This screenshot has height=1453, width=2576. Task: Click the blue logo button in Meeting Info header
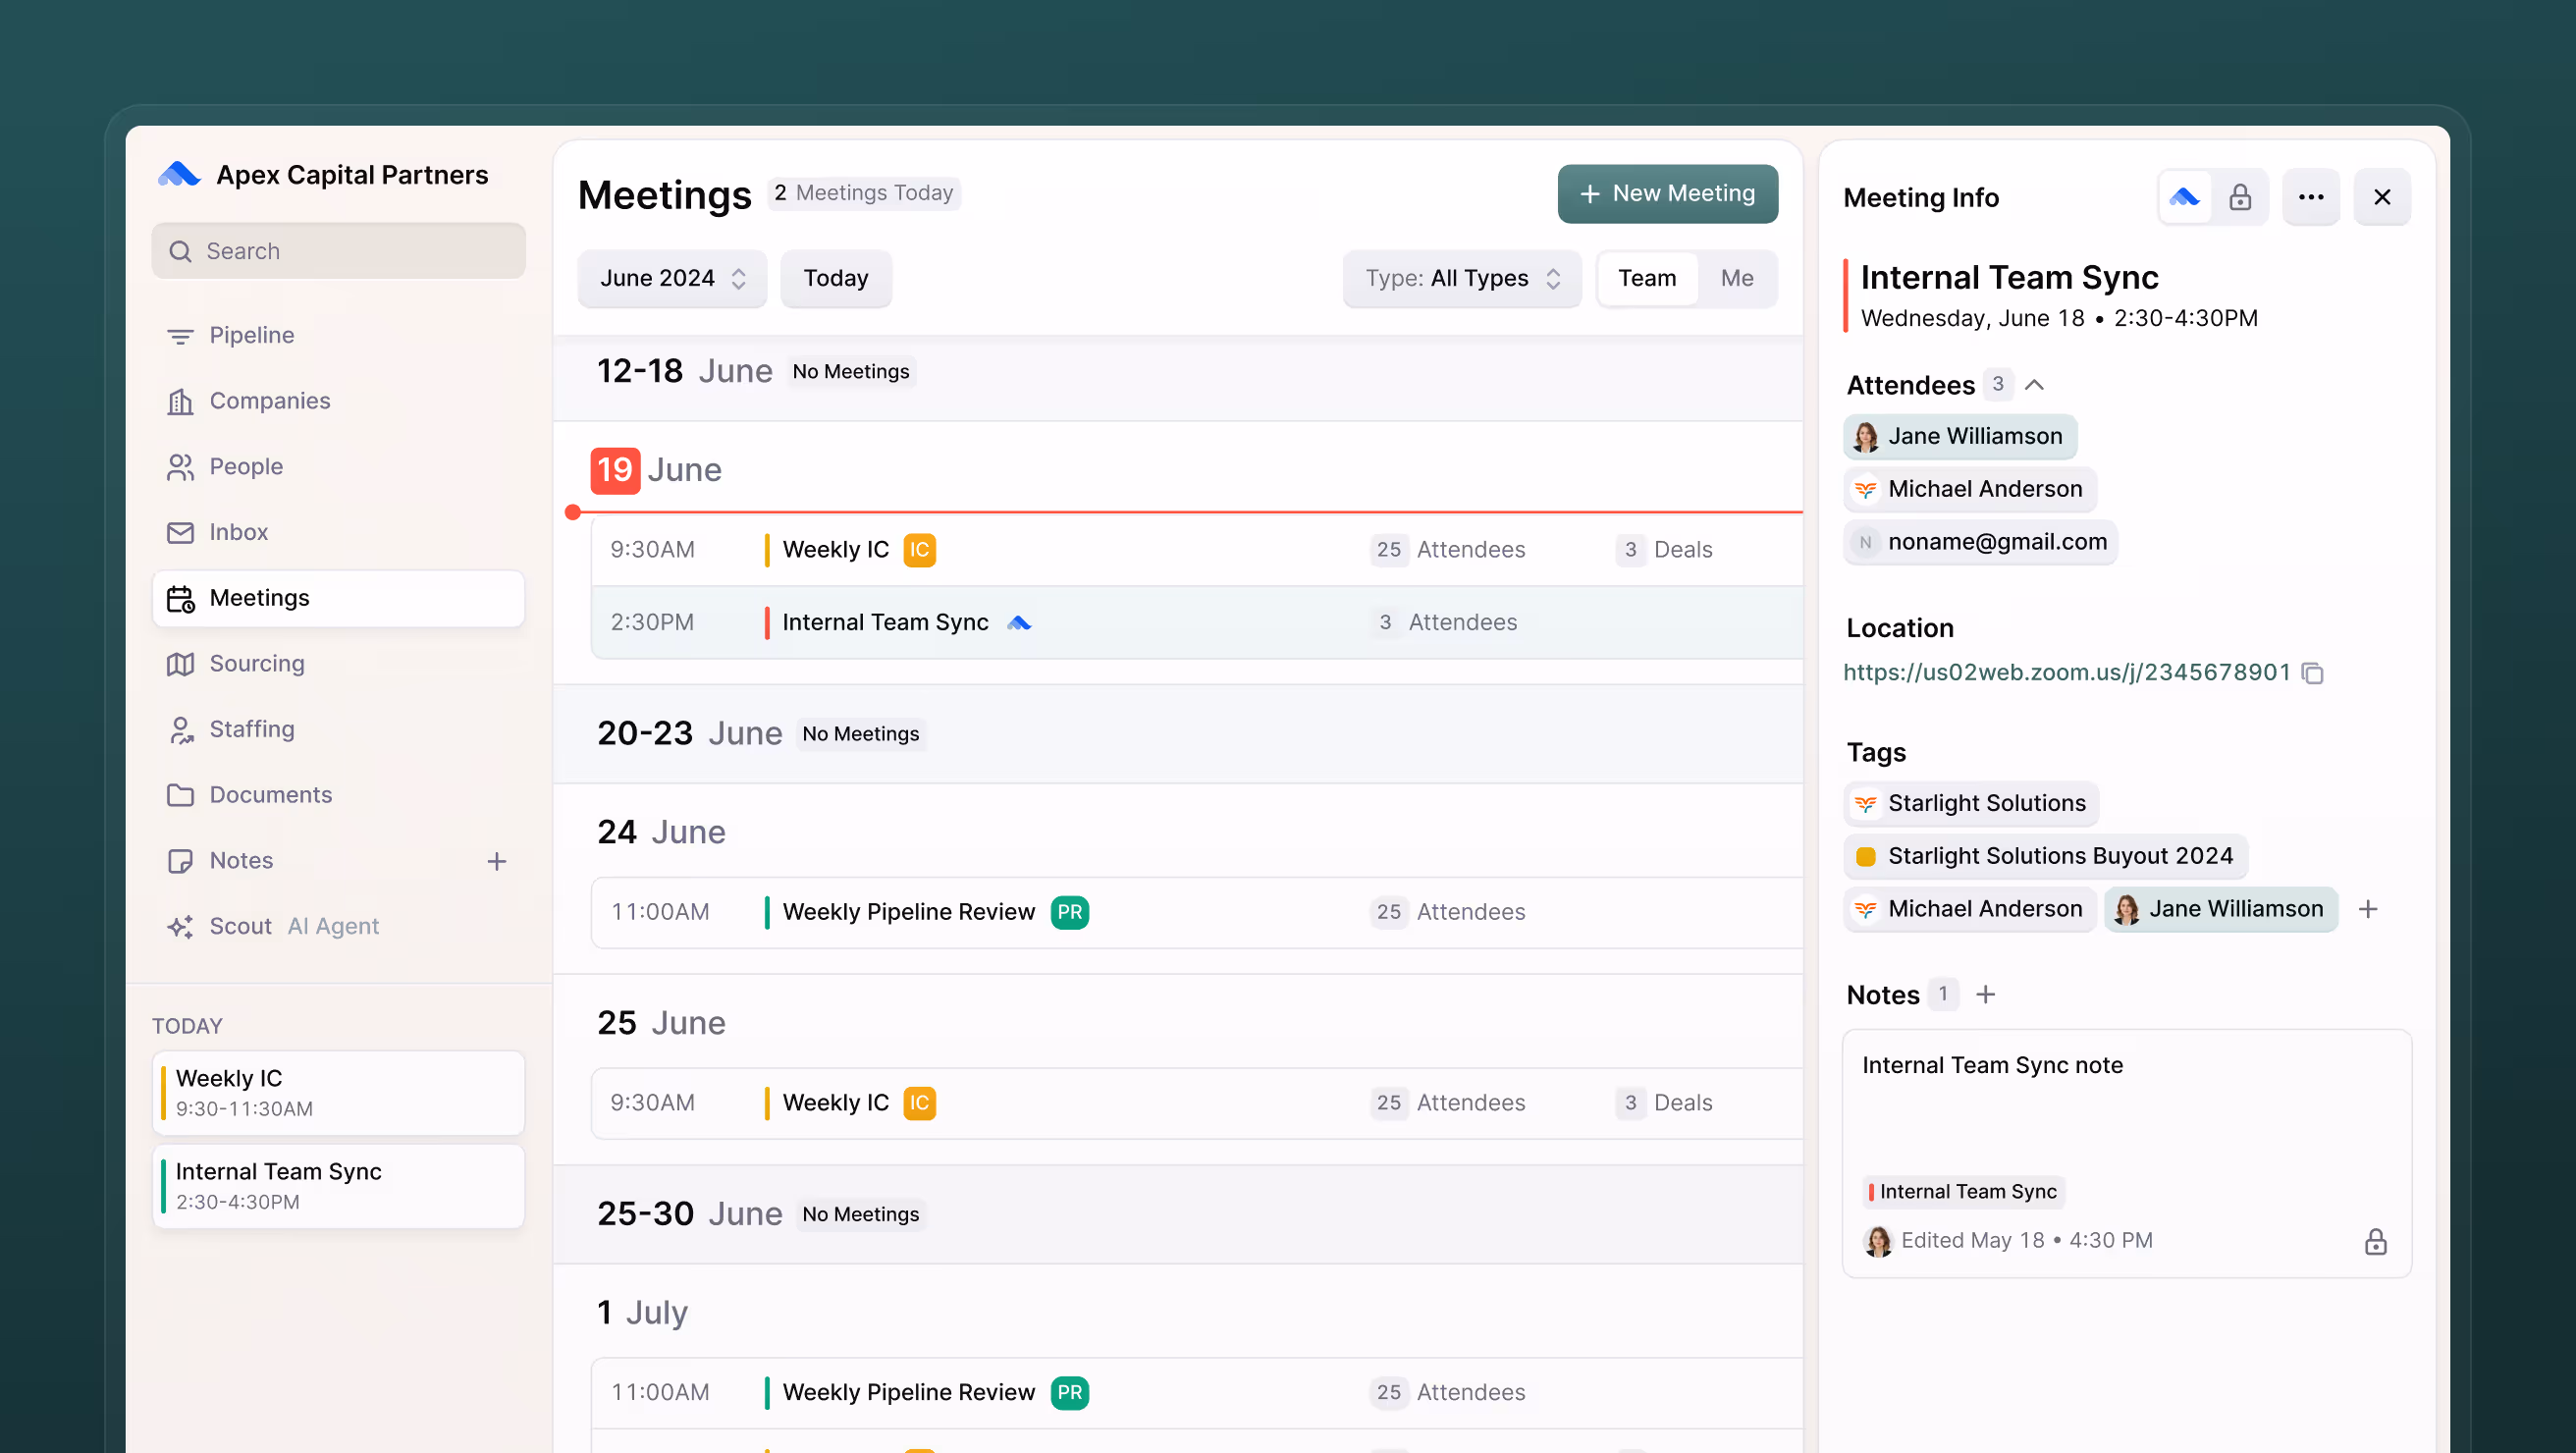point(2184,198)
